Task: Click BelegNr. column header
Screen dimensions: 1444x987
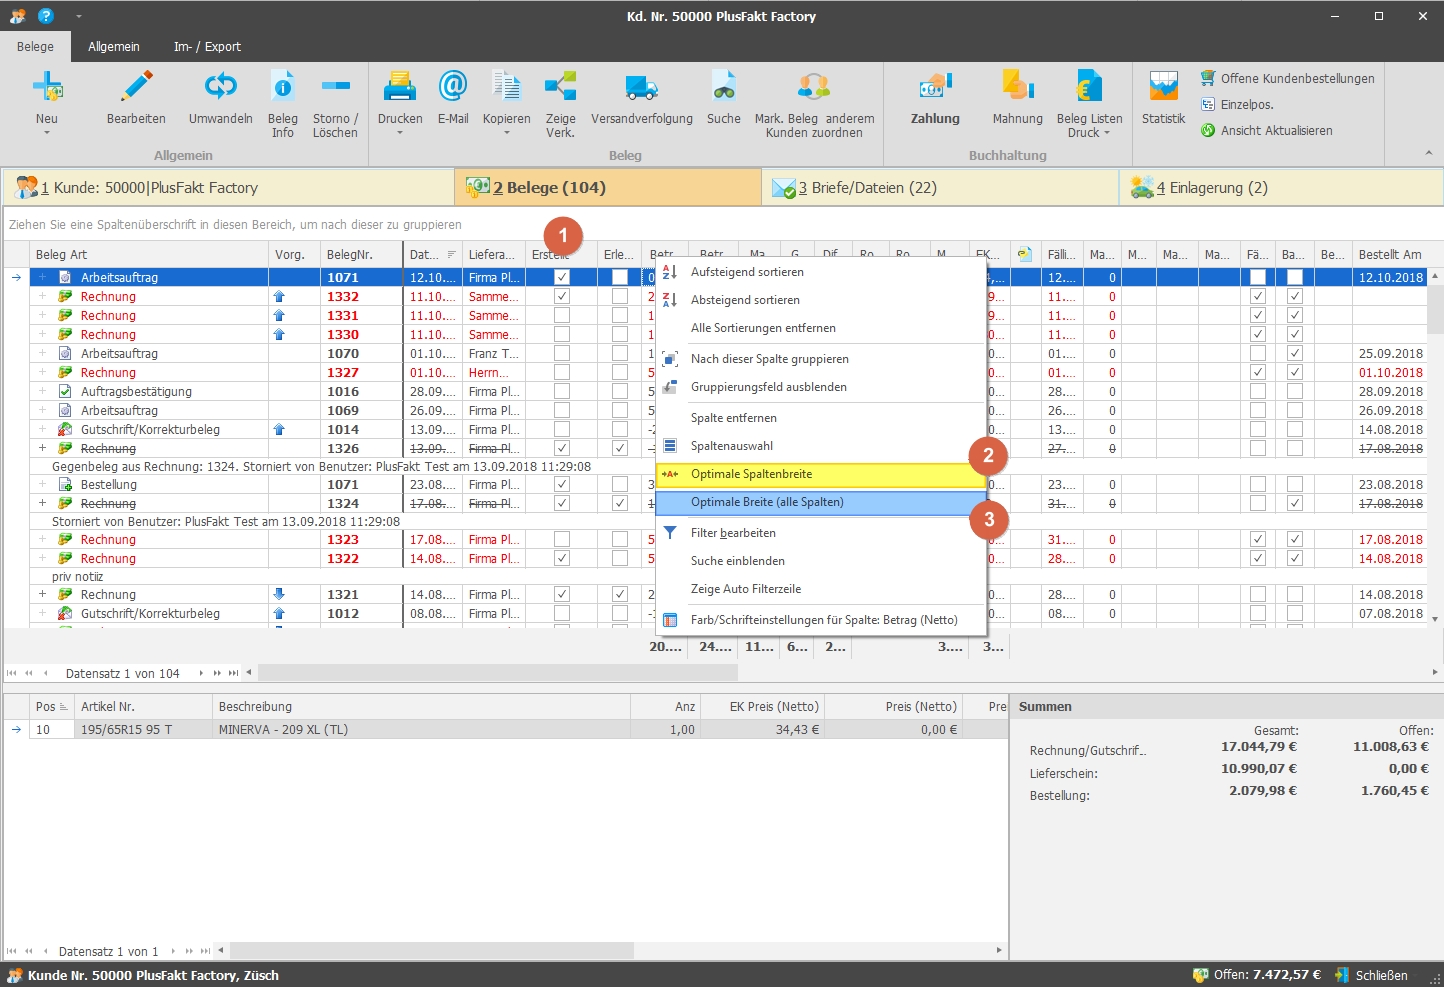Action: coord(361,254)
